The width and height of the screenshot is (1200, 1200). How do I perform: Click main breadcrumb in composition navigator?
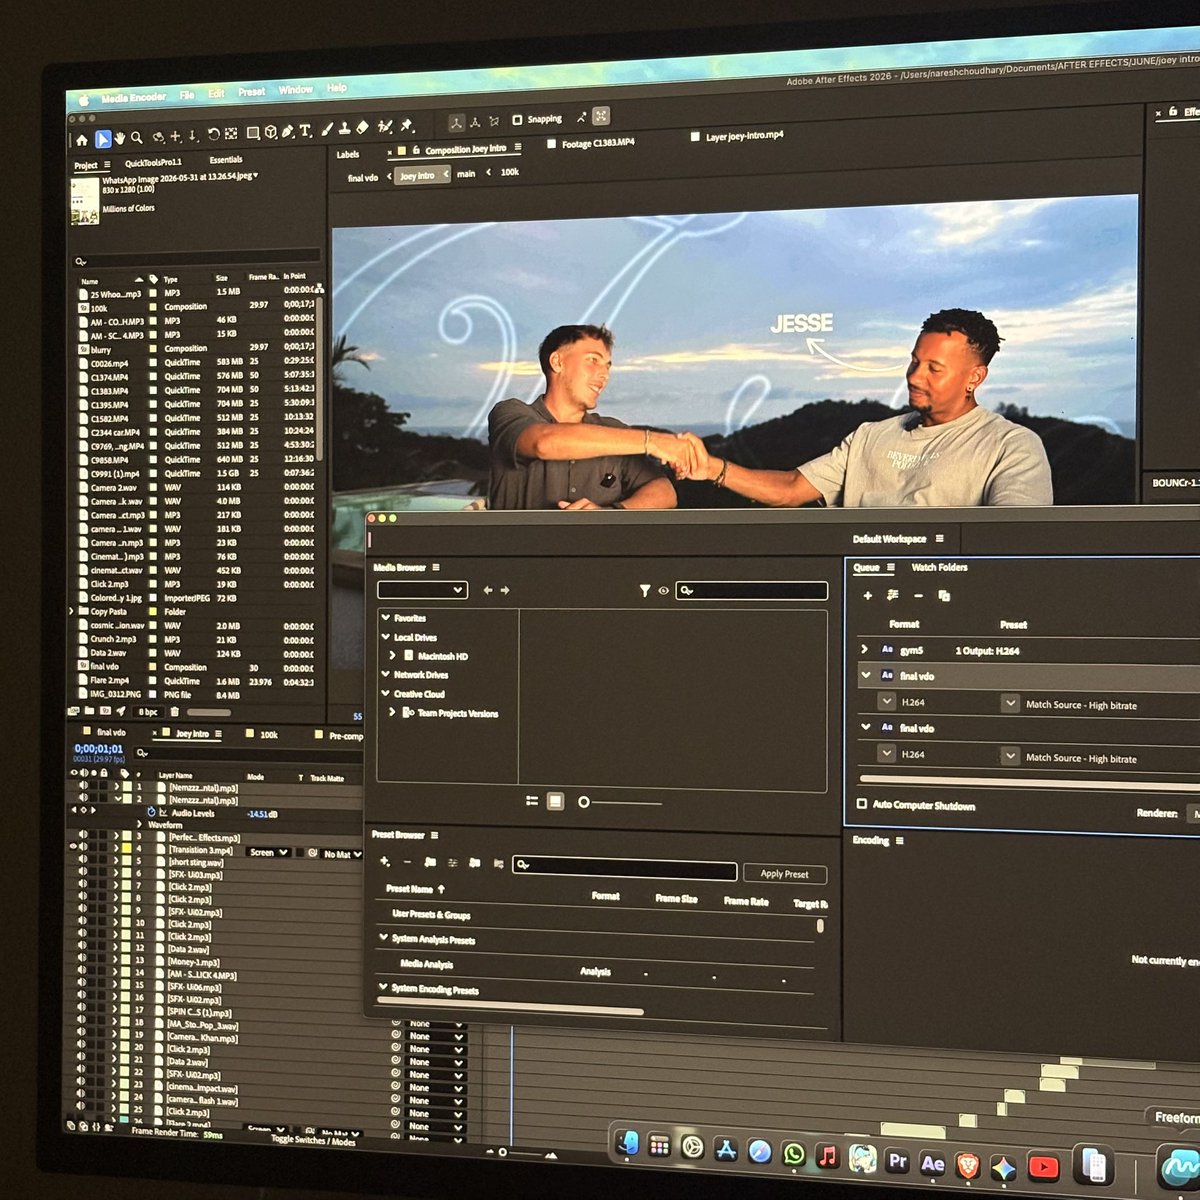pyautogui.click(x=466, y=173)
